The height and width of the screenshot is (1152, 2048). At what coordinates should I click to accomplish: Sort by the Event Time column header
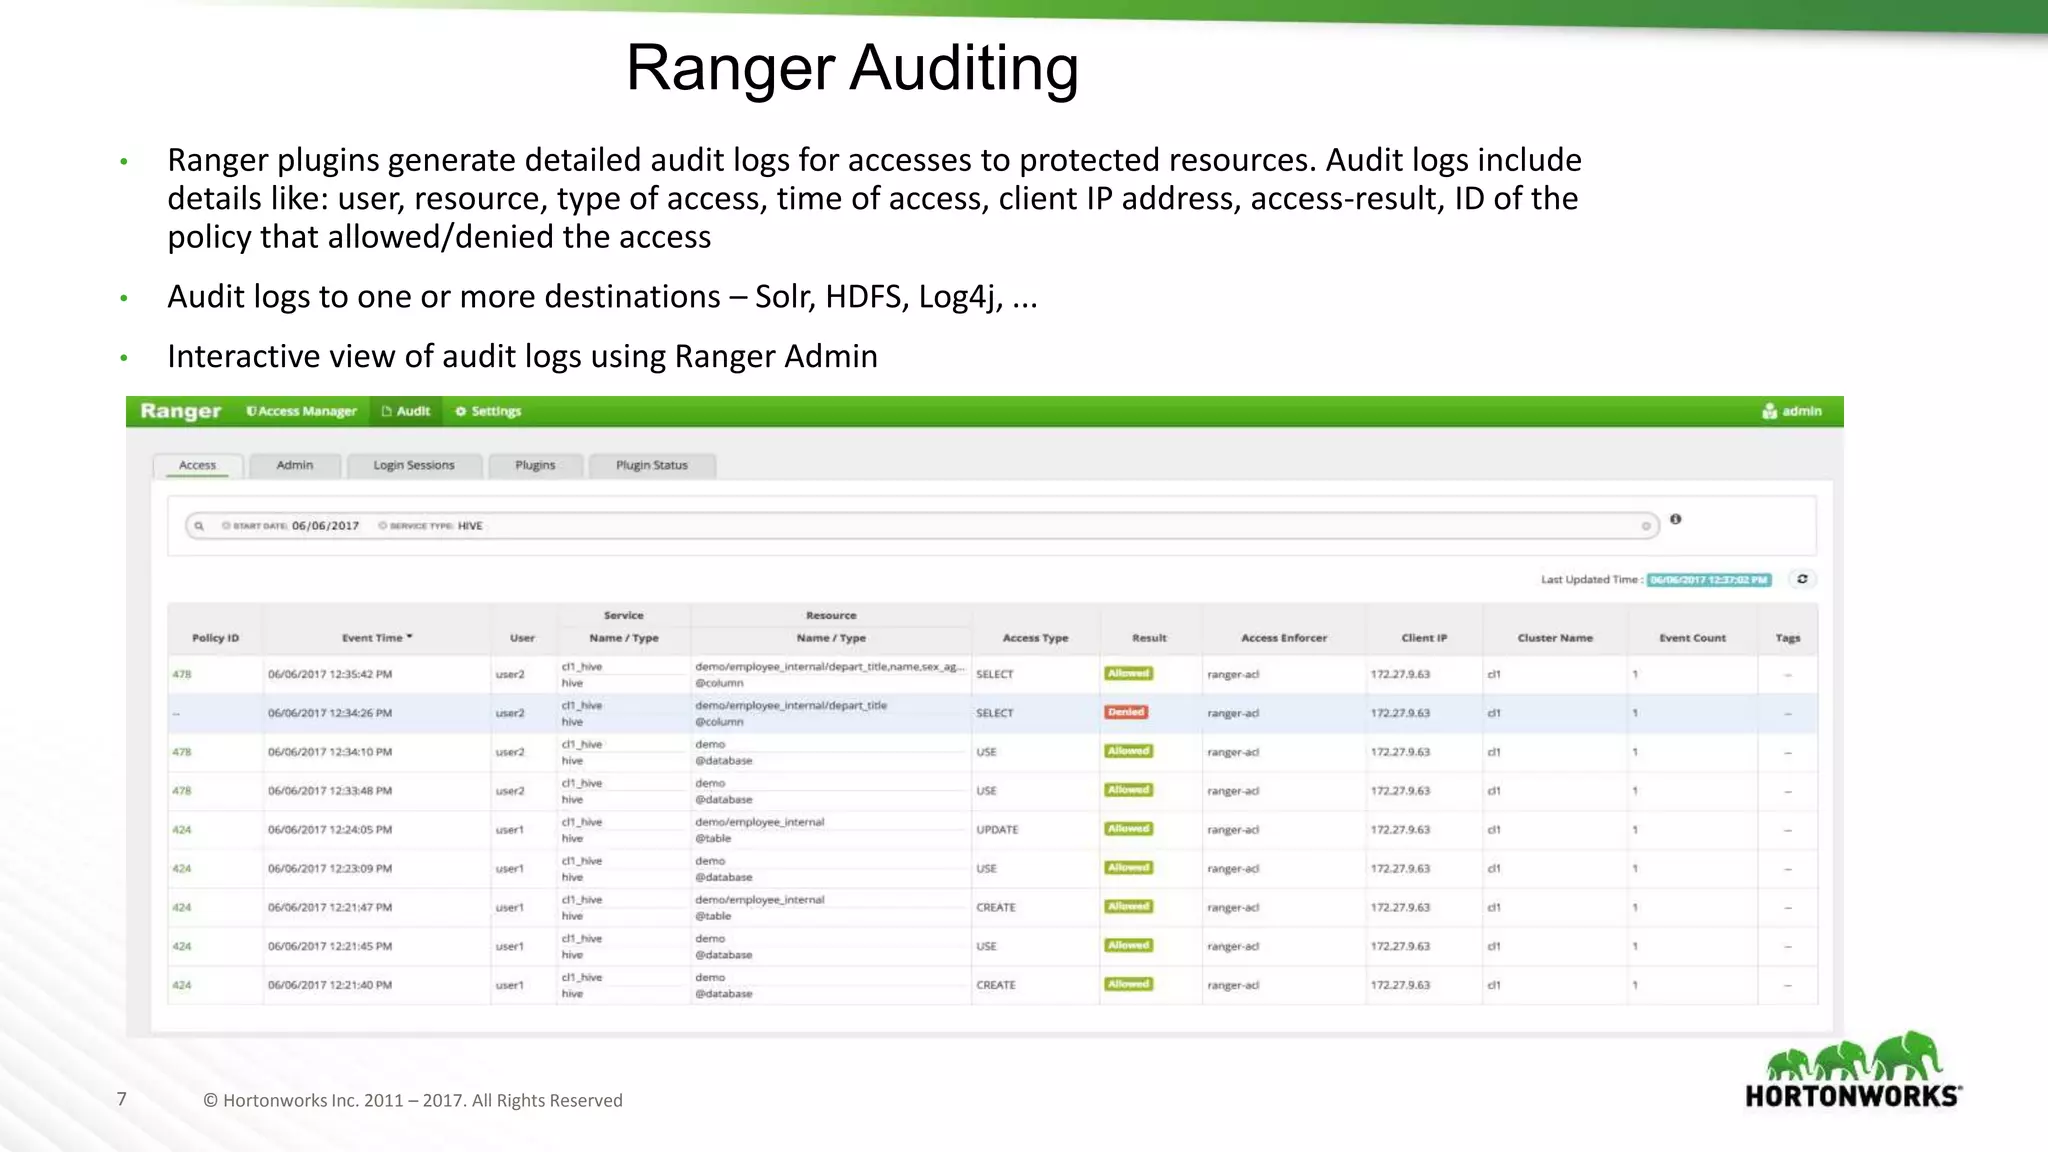[376, 638]
